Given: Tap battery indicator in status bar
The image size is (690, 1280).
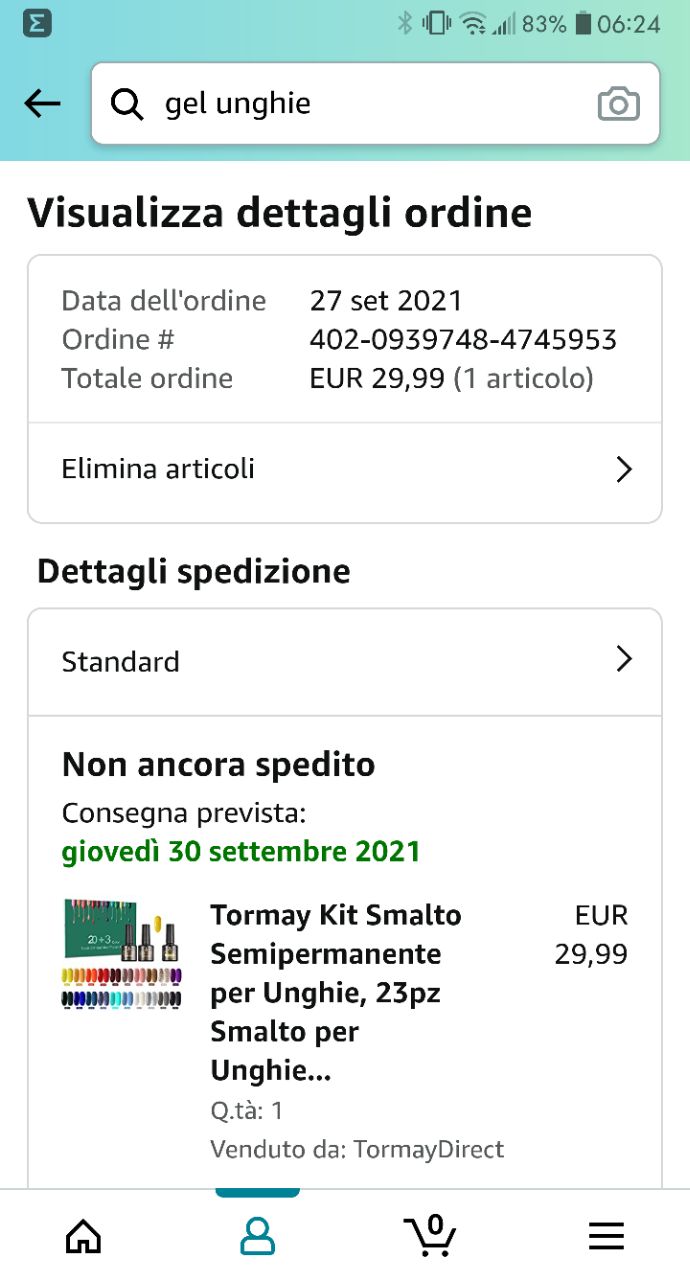Looking at the screenshot, I should (x=584, y=24).
